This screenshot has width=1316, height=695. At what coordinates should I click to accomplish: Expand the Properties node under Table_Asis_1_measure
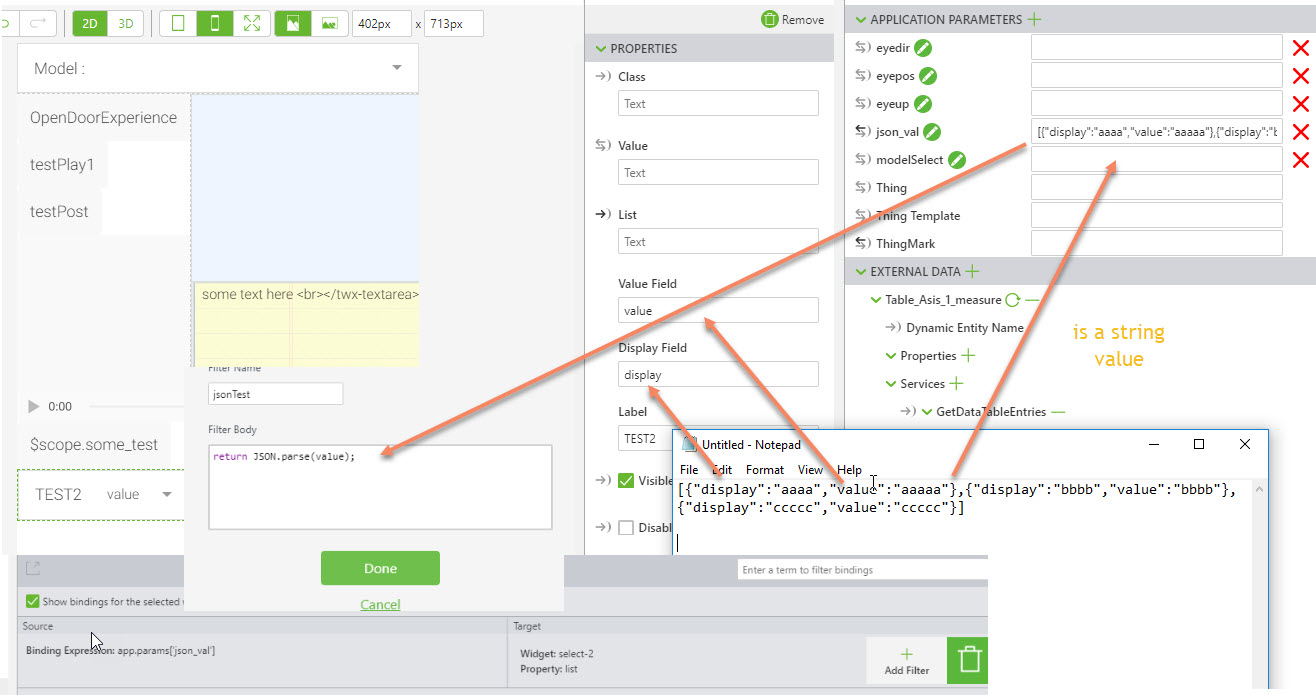point(893,355)
